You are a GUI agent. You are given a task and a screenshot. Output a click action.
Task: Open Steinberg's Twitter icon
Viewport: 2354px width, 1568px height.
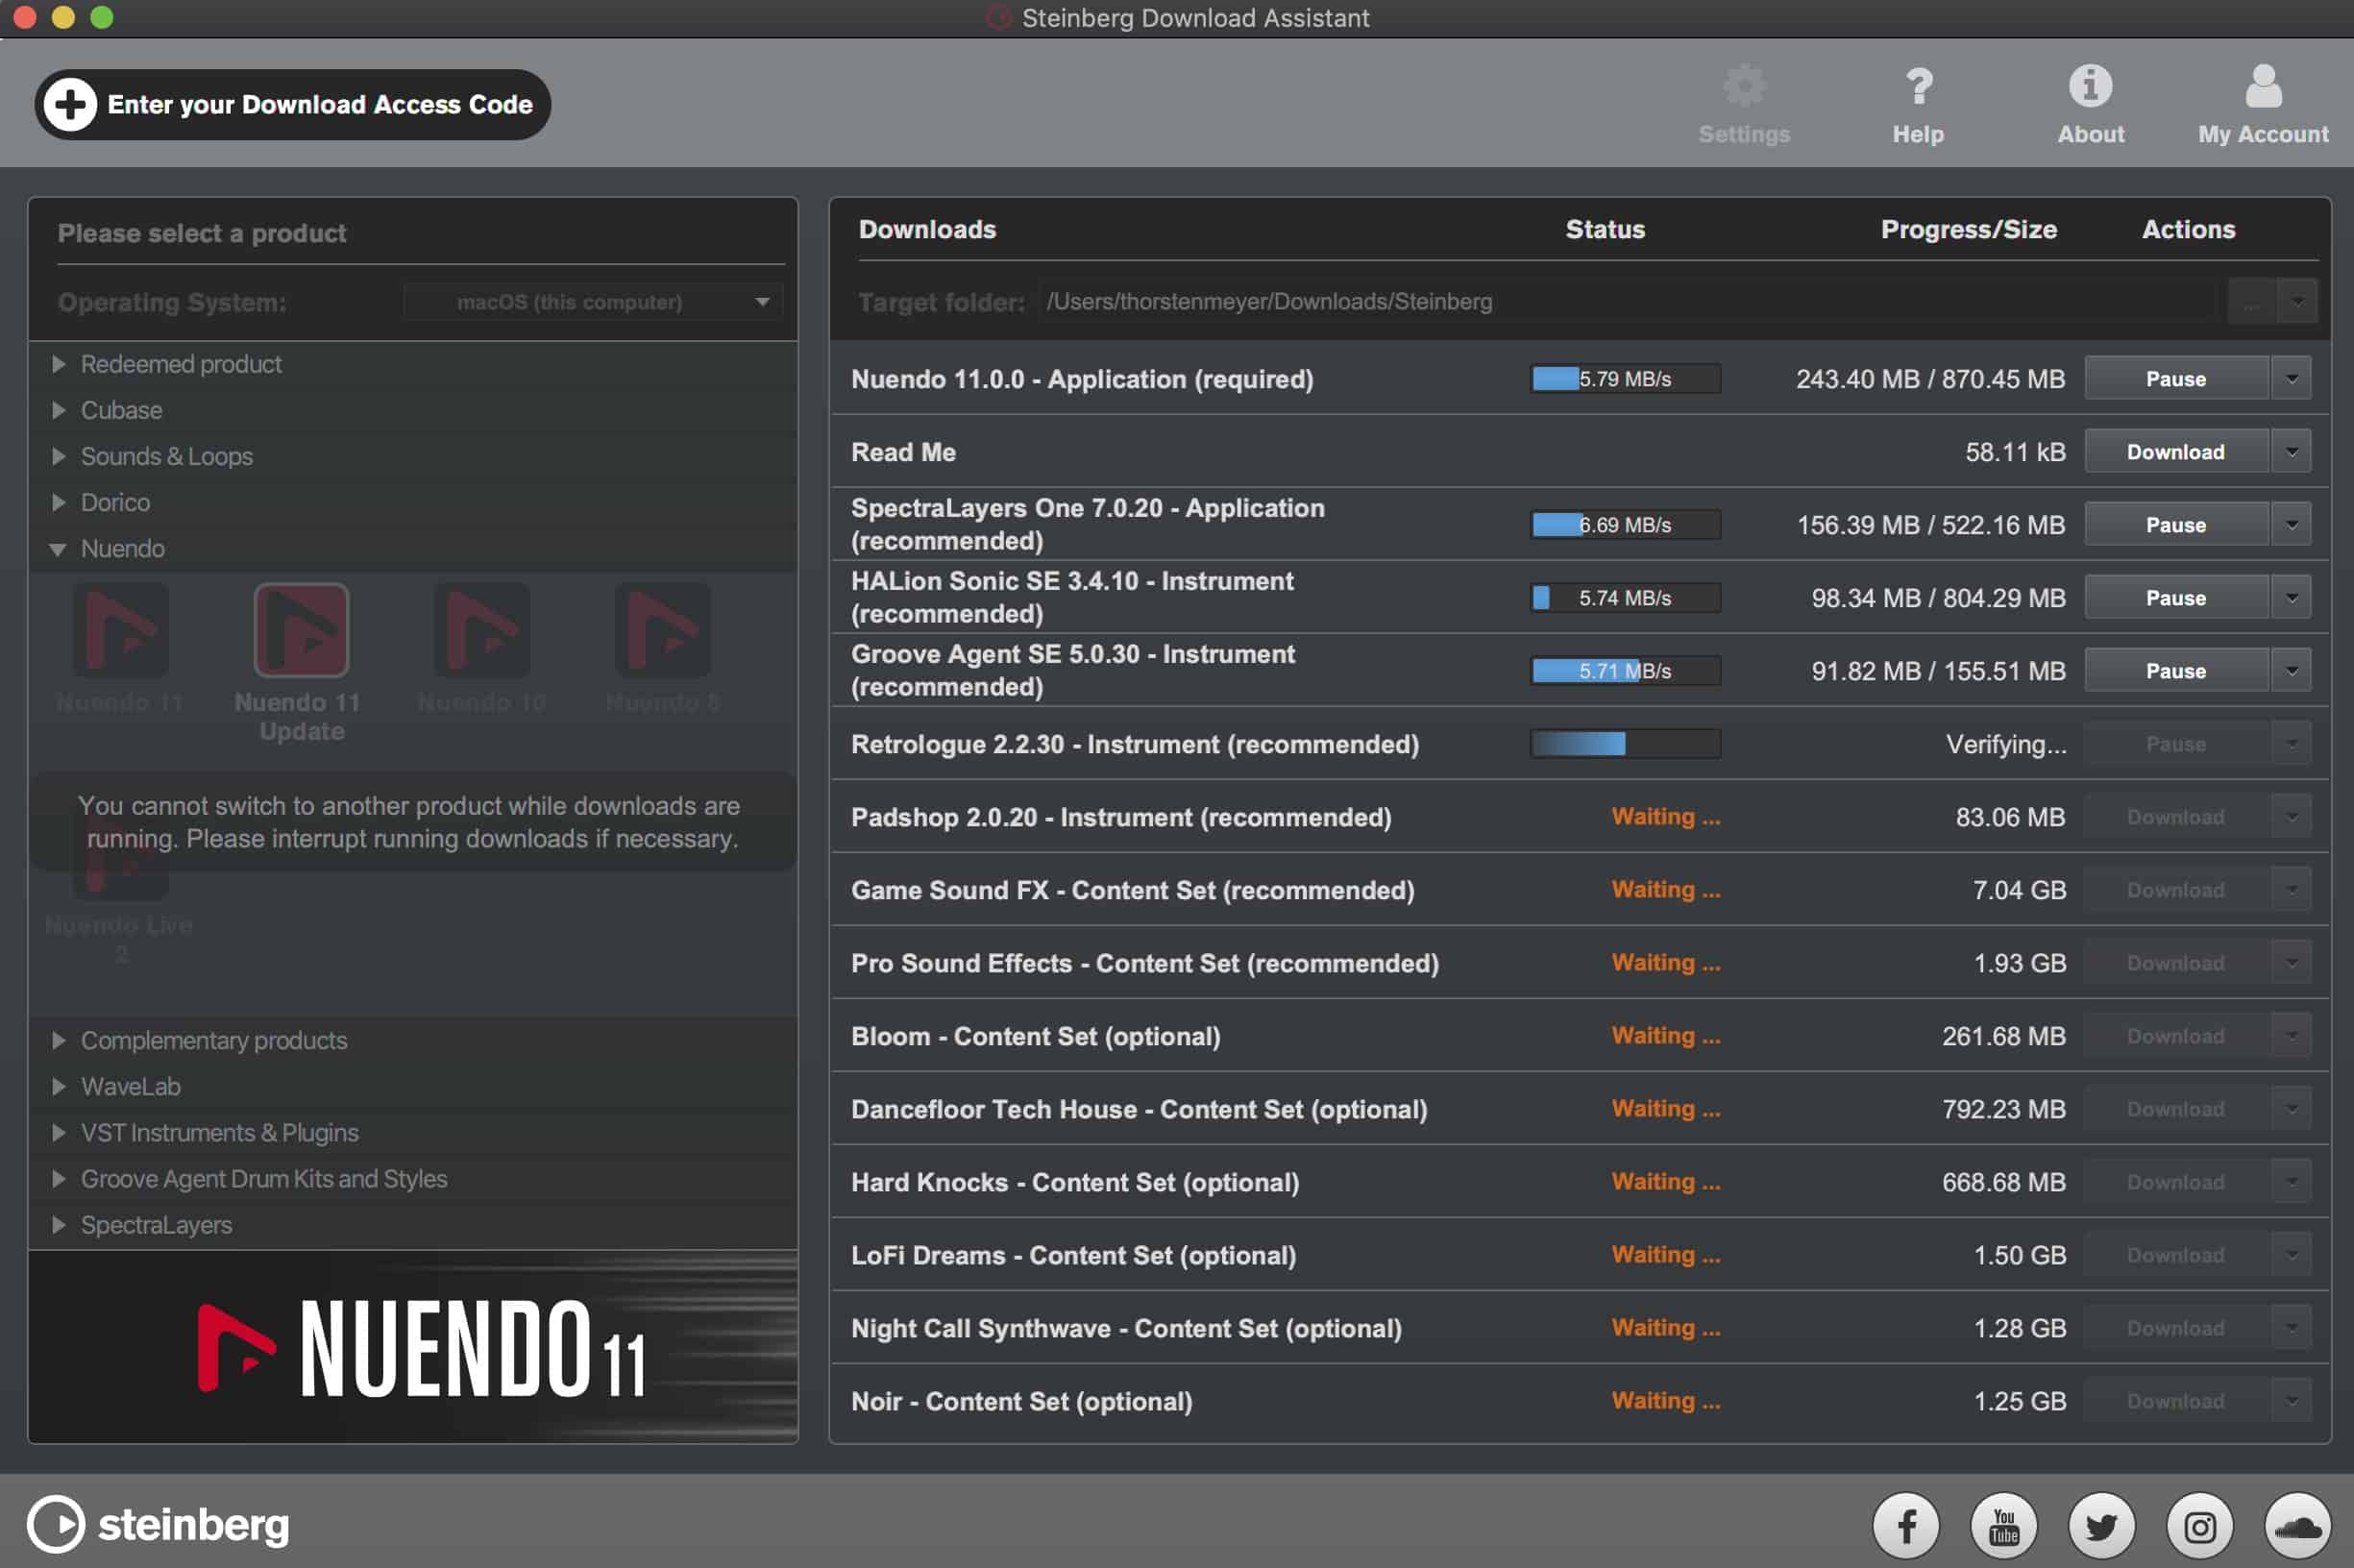pyautogui.click(x=2101, y=1526)
